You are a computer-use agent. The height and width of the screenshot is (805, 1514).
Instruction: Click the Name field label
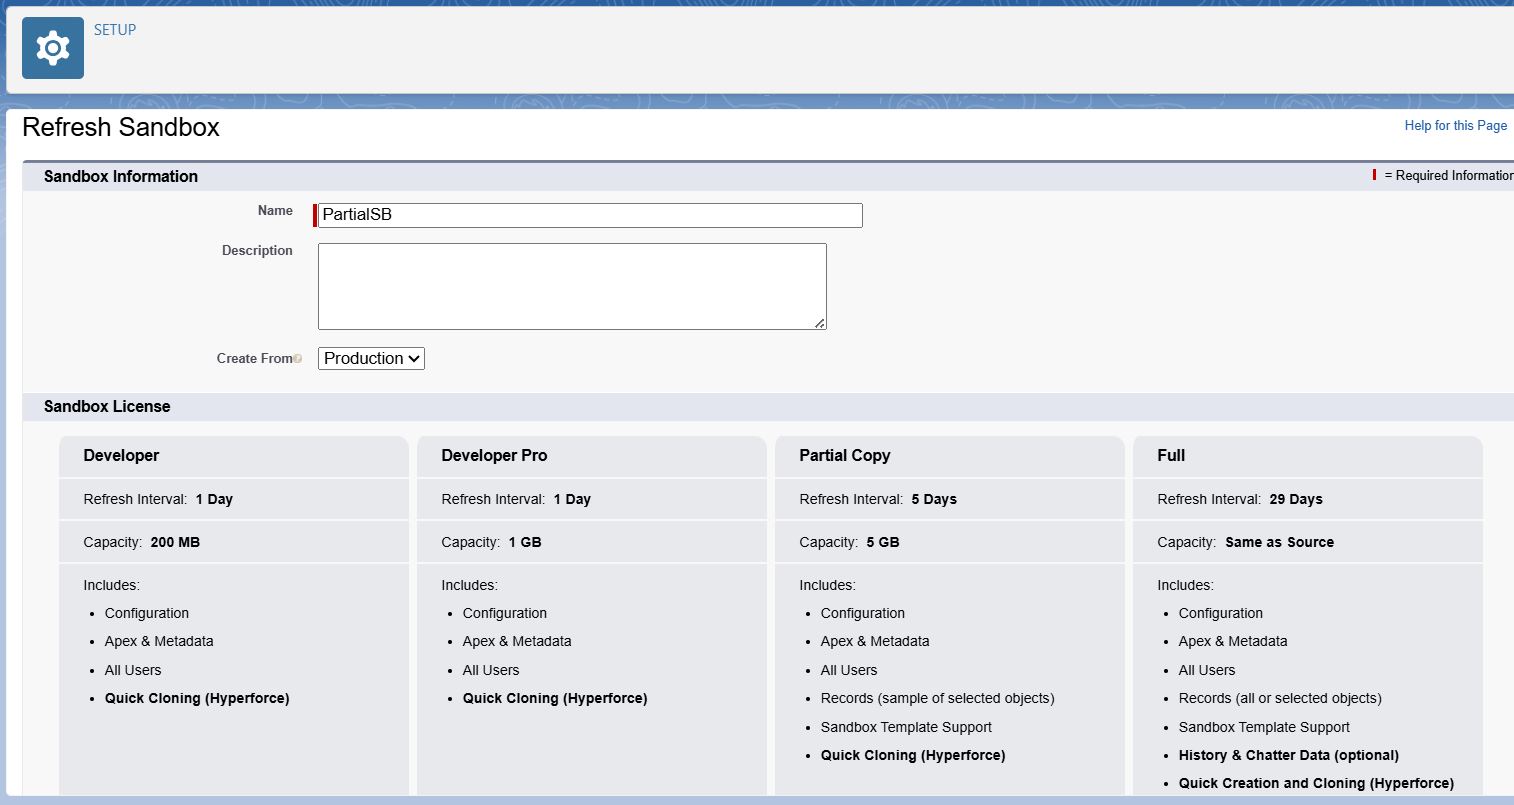click(275, 210)
